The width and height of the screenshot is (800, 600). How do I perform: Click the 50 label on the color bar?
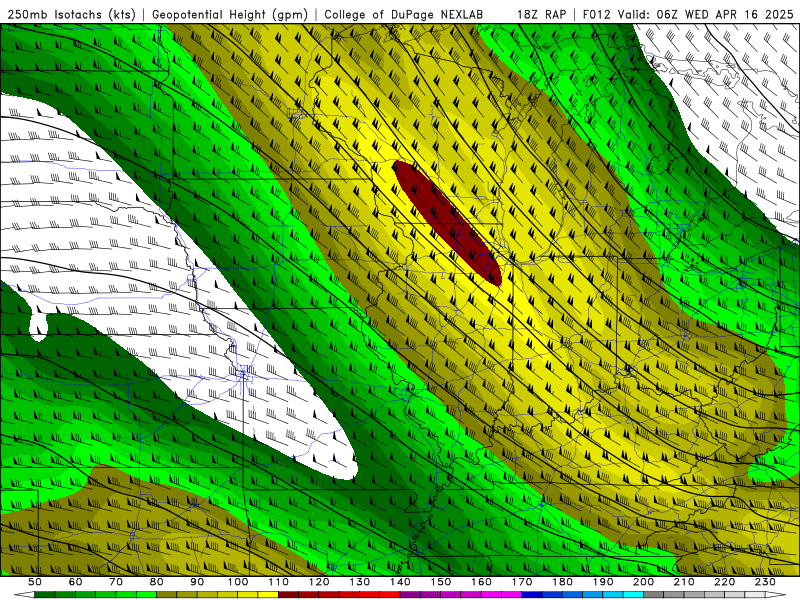(35, 582)
